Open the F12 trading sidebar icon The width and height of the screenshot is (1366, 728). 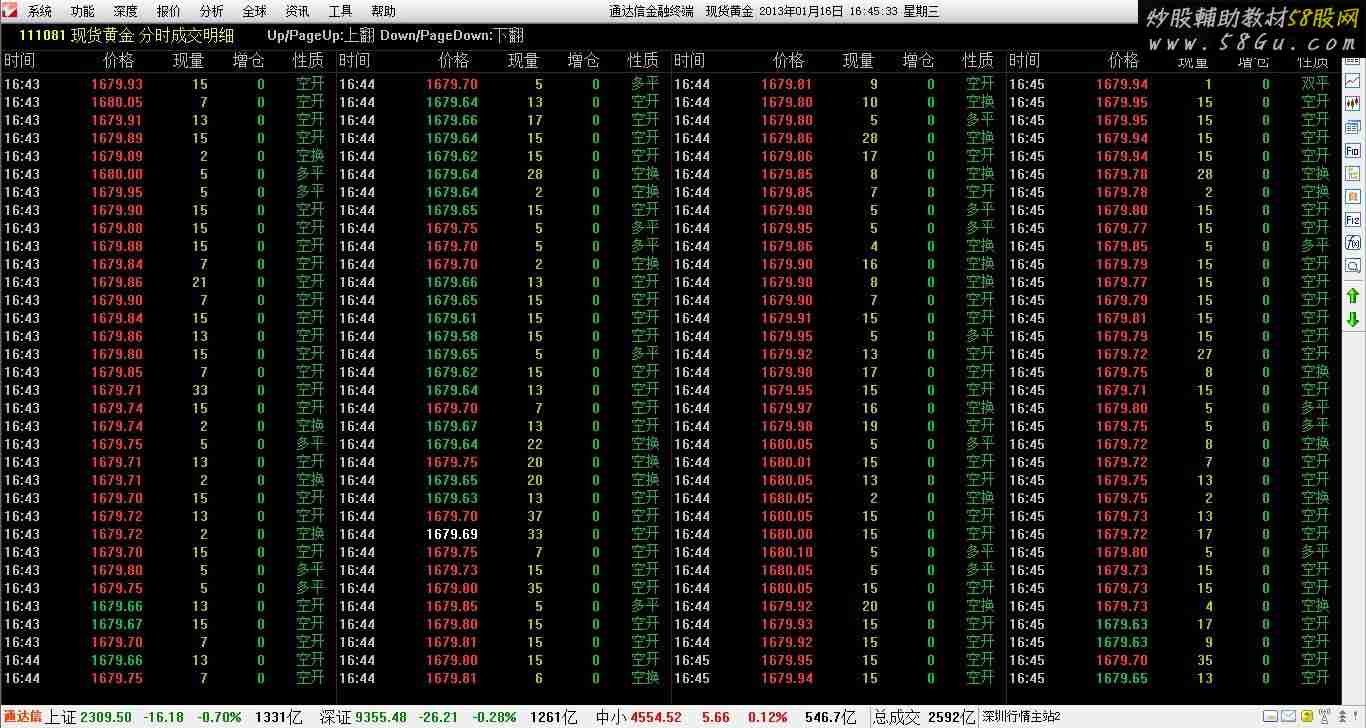click(x=1353, y=219)
